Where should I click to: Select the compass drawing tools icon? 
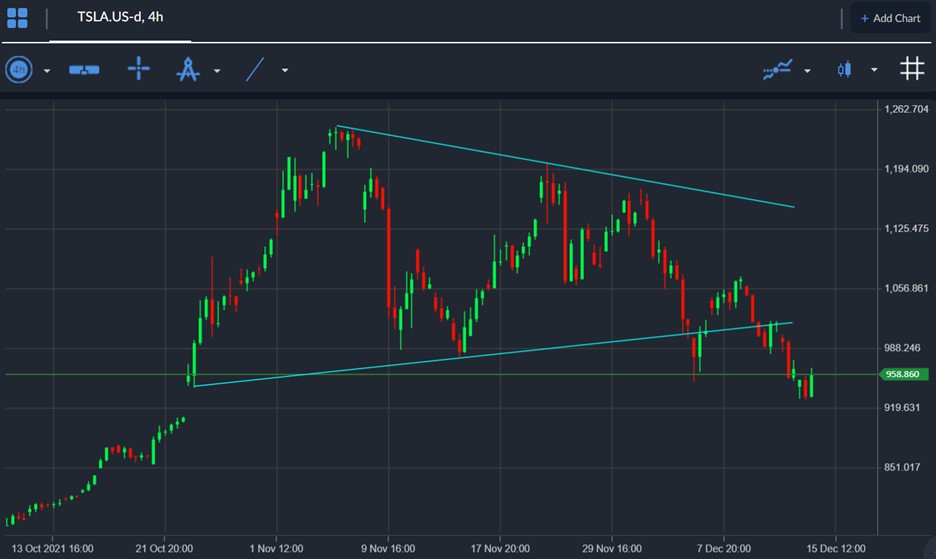tap(188, 69)
